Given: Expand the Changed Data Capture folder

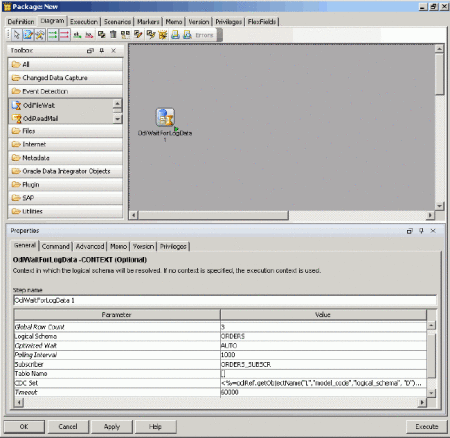Looking at the screenshot, I should tap(65, 78).
